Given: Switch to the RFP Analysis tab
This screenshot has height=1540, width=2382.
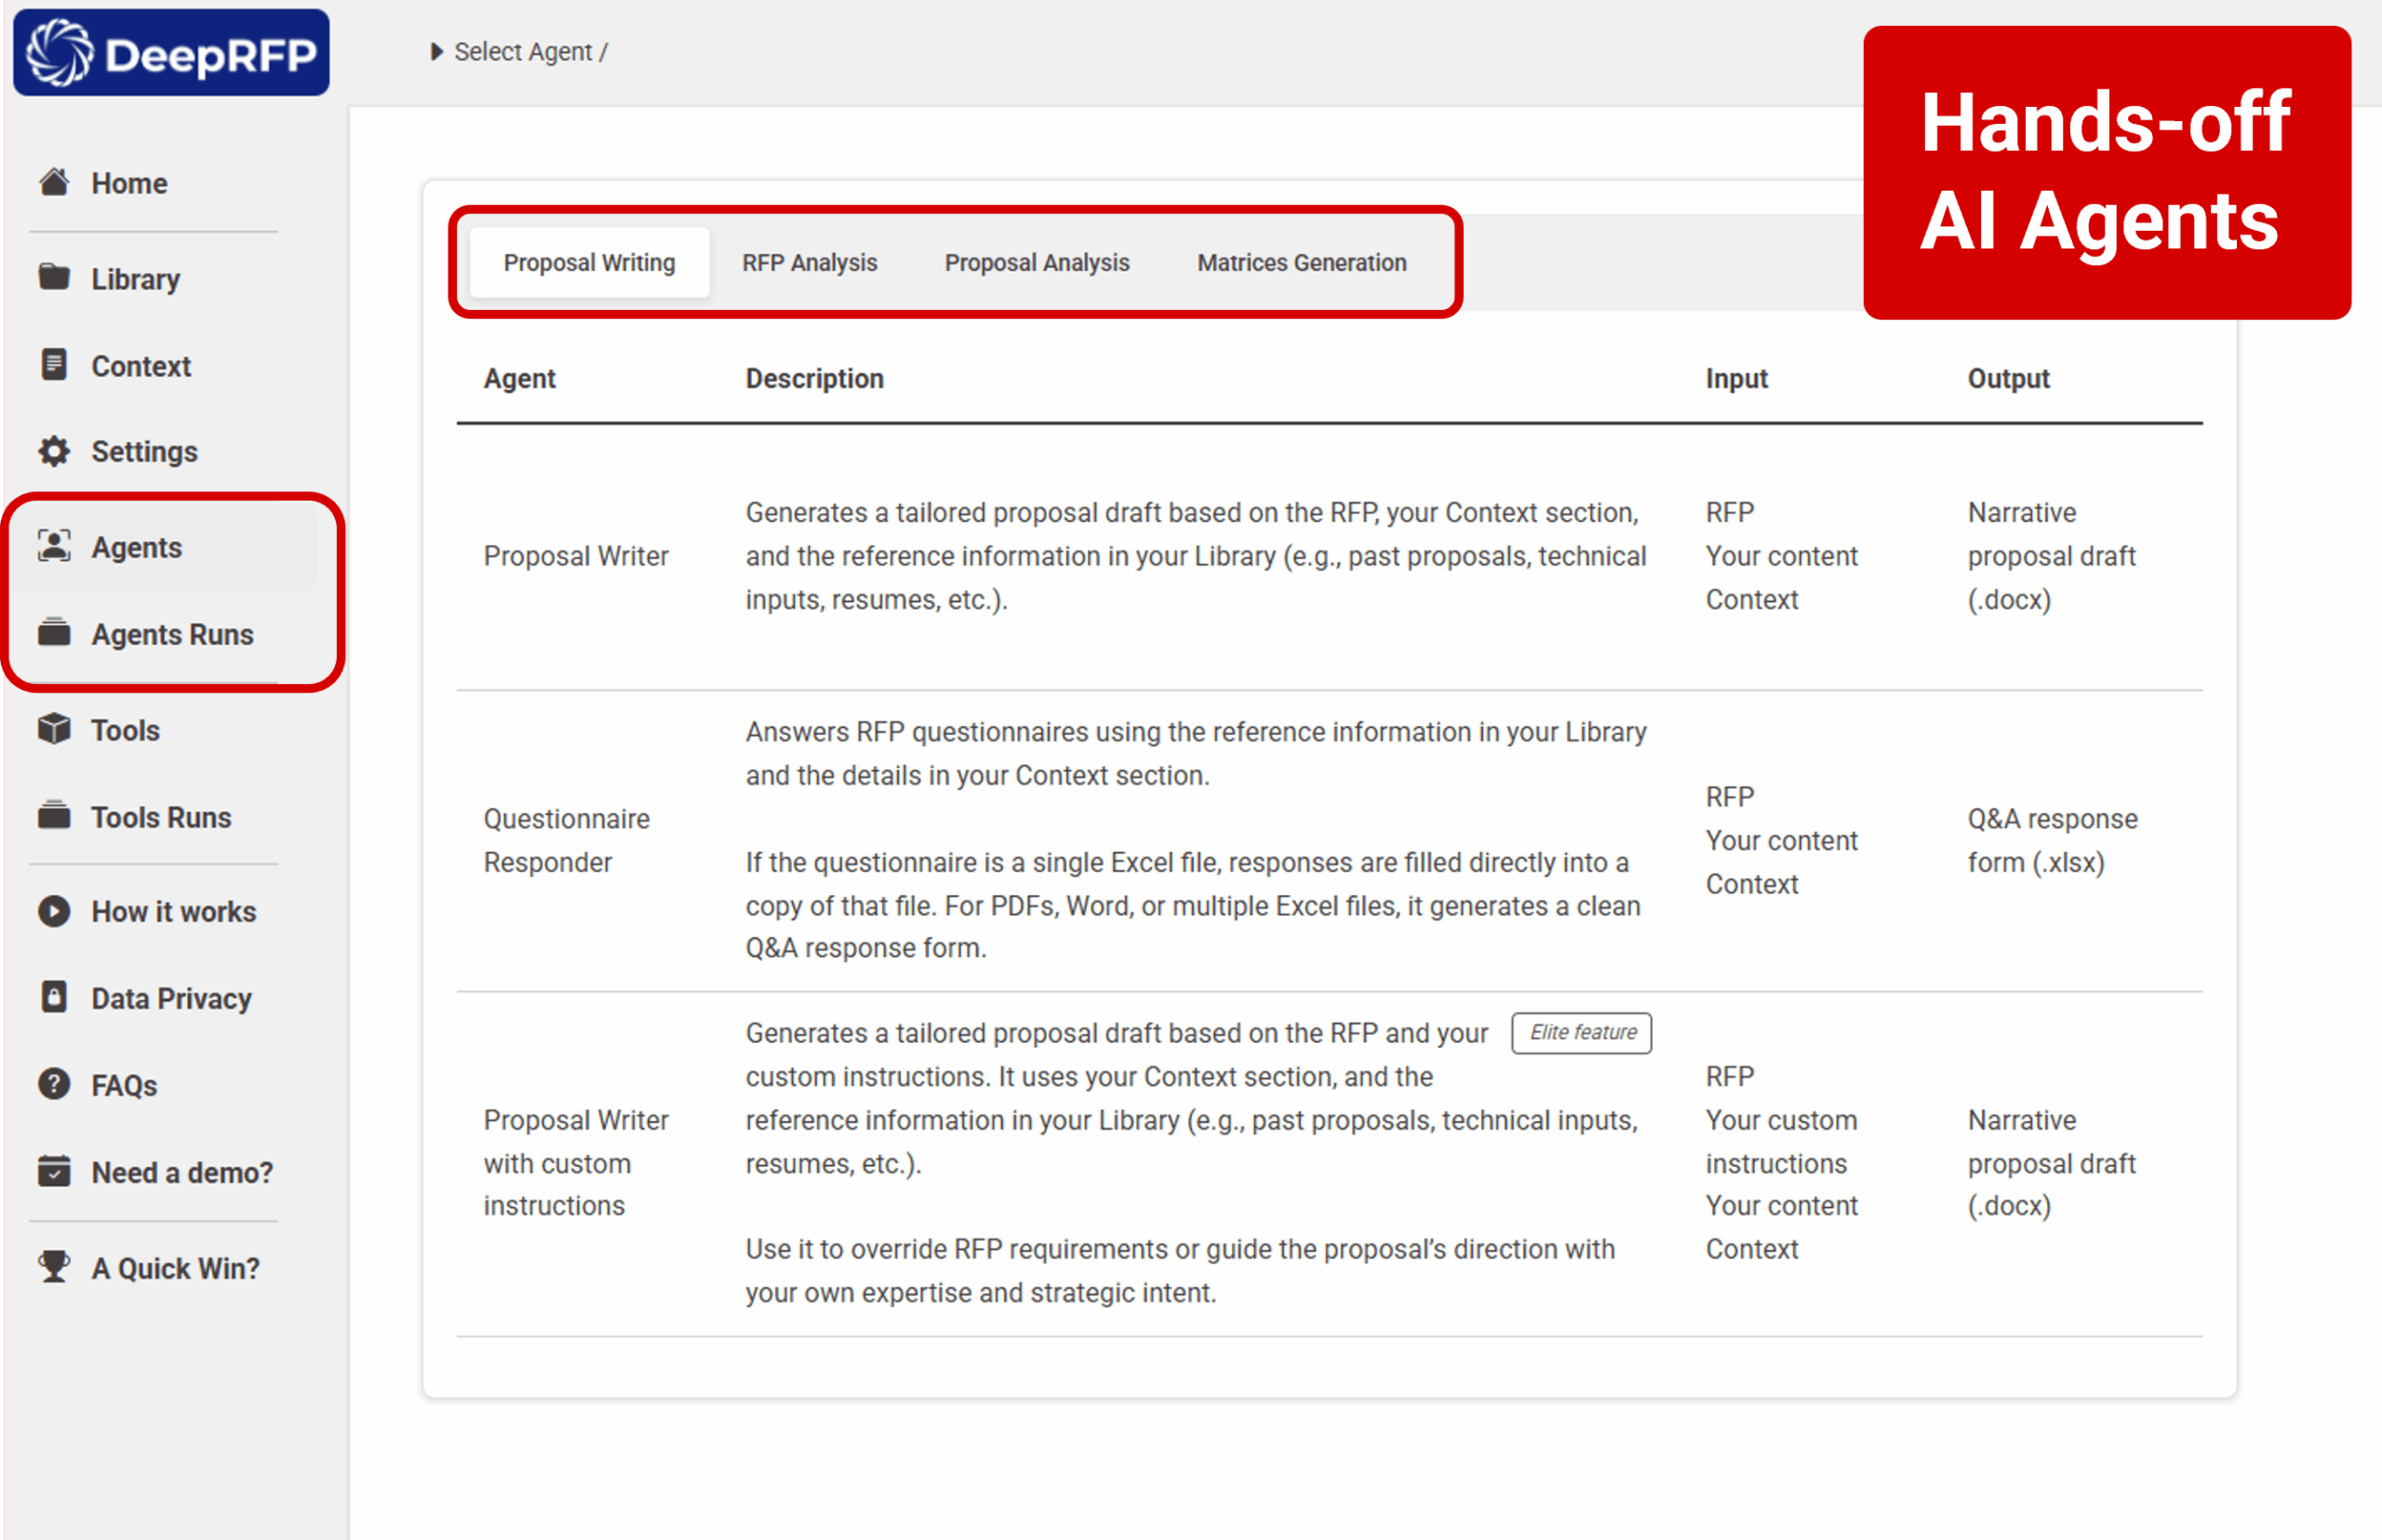Looking at the screenshot, I should 809,262.
